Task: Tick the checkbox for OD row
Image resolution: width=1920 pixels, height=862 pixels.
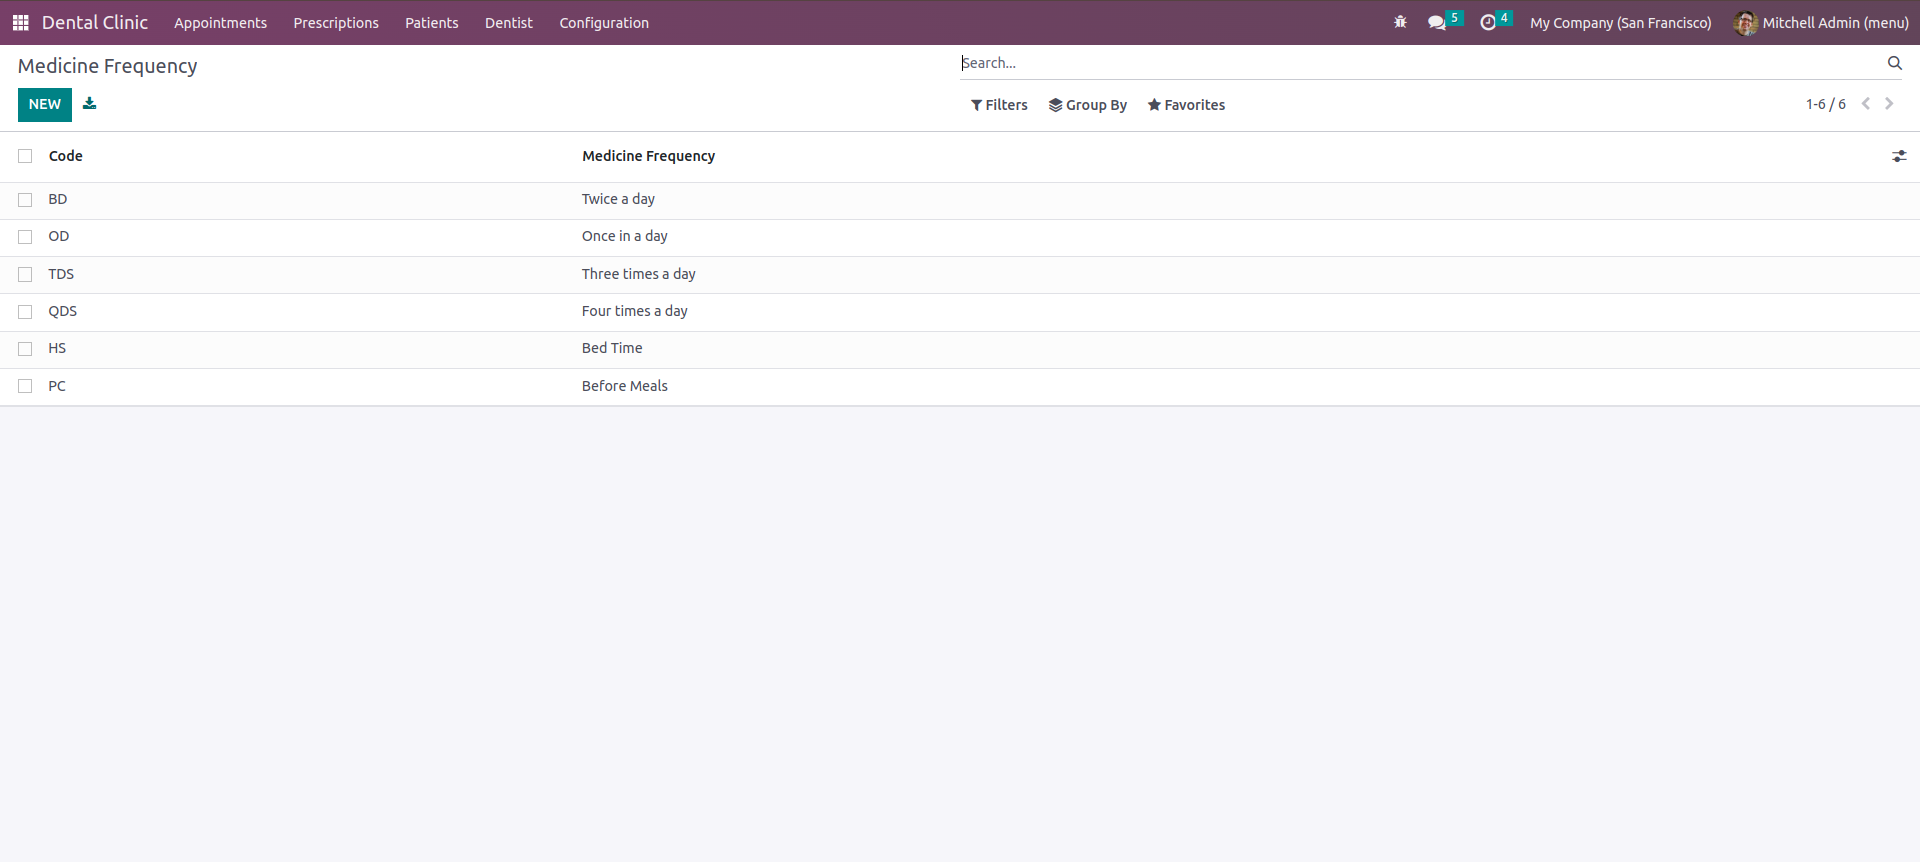Action: (25, 237)
